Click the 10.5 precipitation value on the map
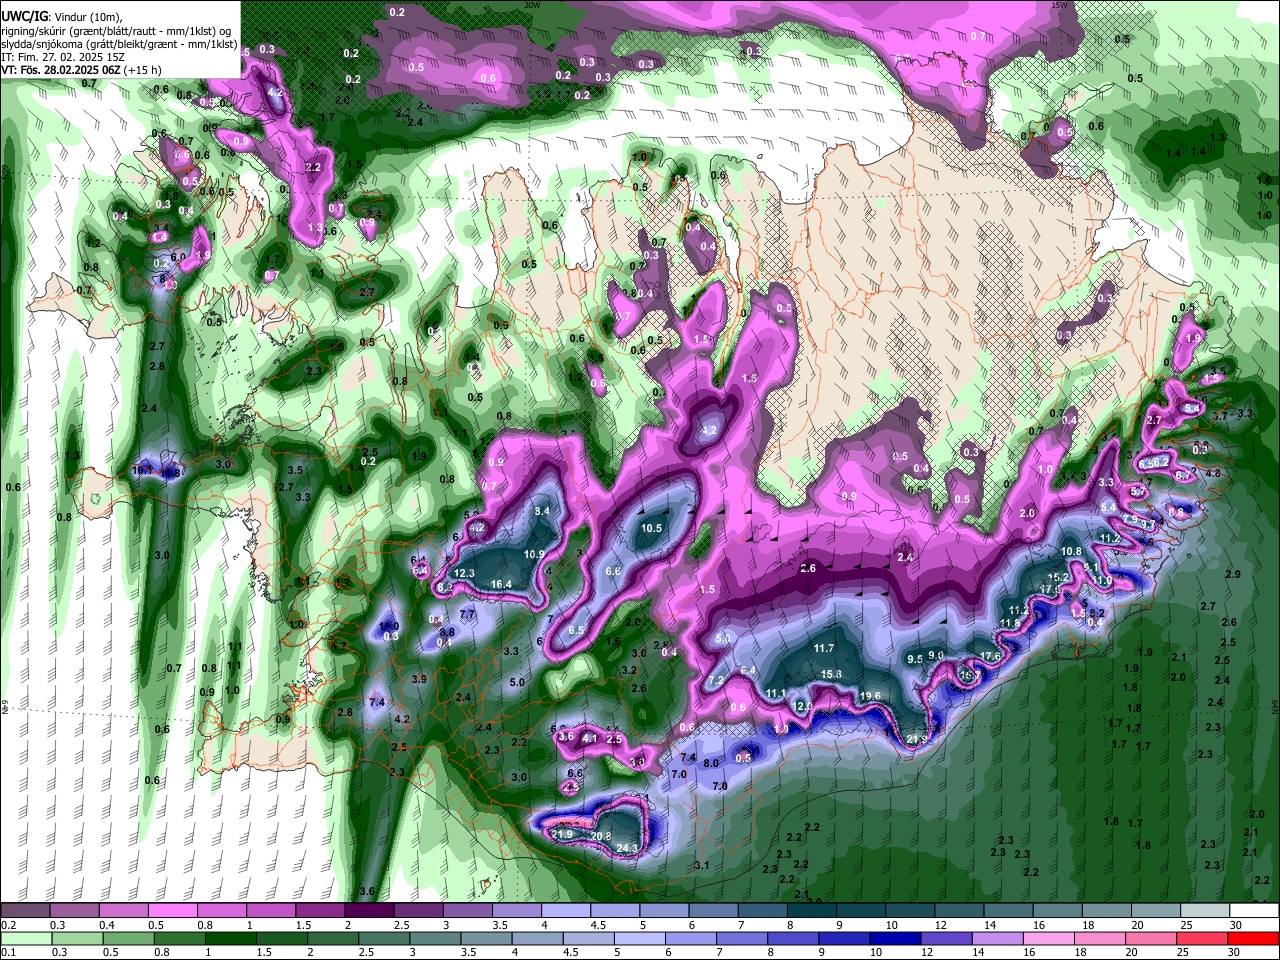1280x960 pixels. 652,528
